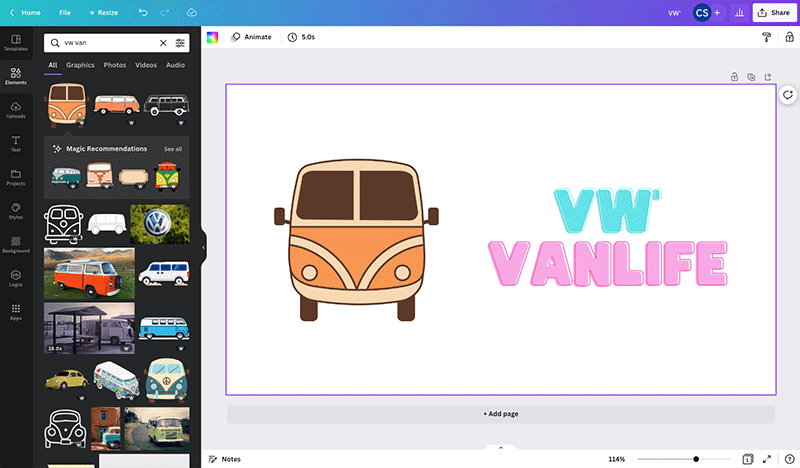The image size is (800, 468).
Task: Click the undo arrow icon
Action: coord(142,12)
